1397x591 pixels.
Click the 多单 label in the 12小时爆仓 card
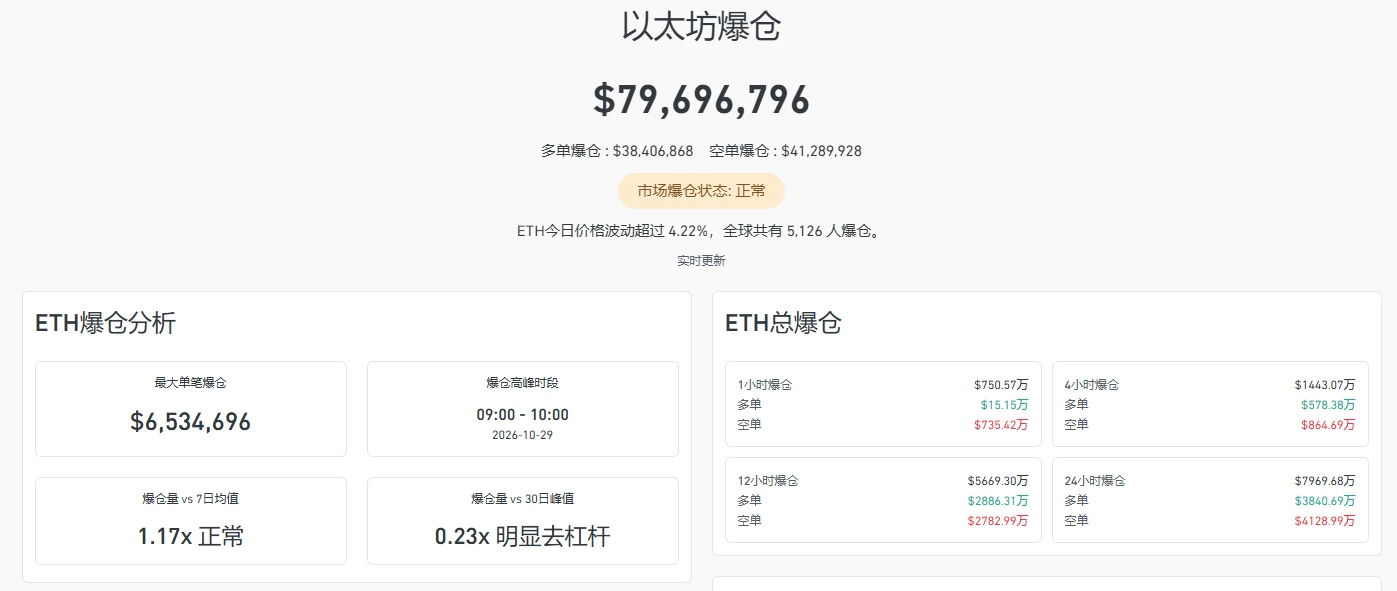pyautogui.click(x=750, y=501)
